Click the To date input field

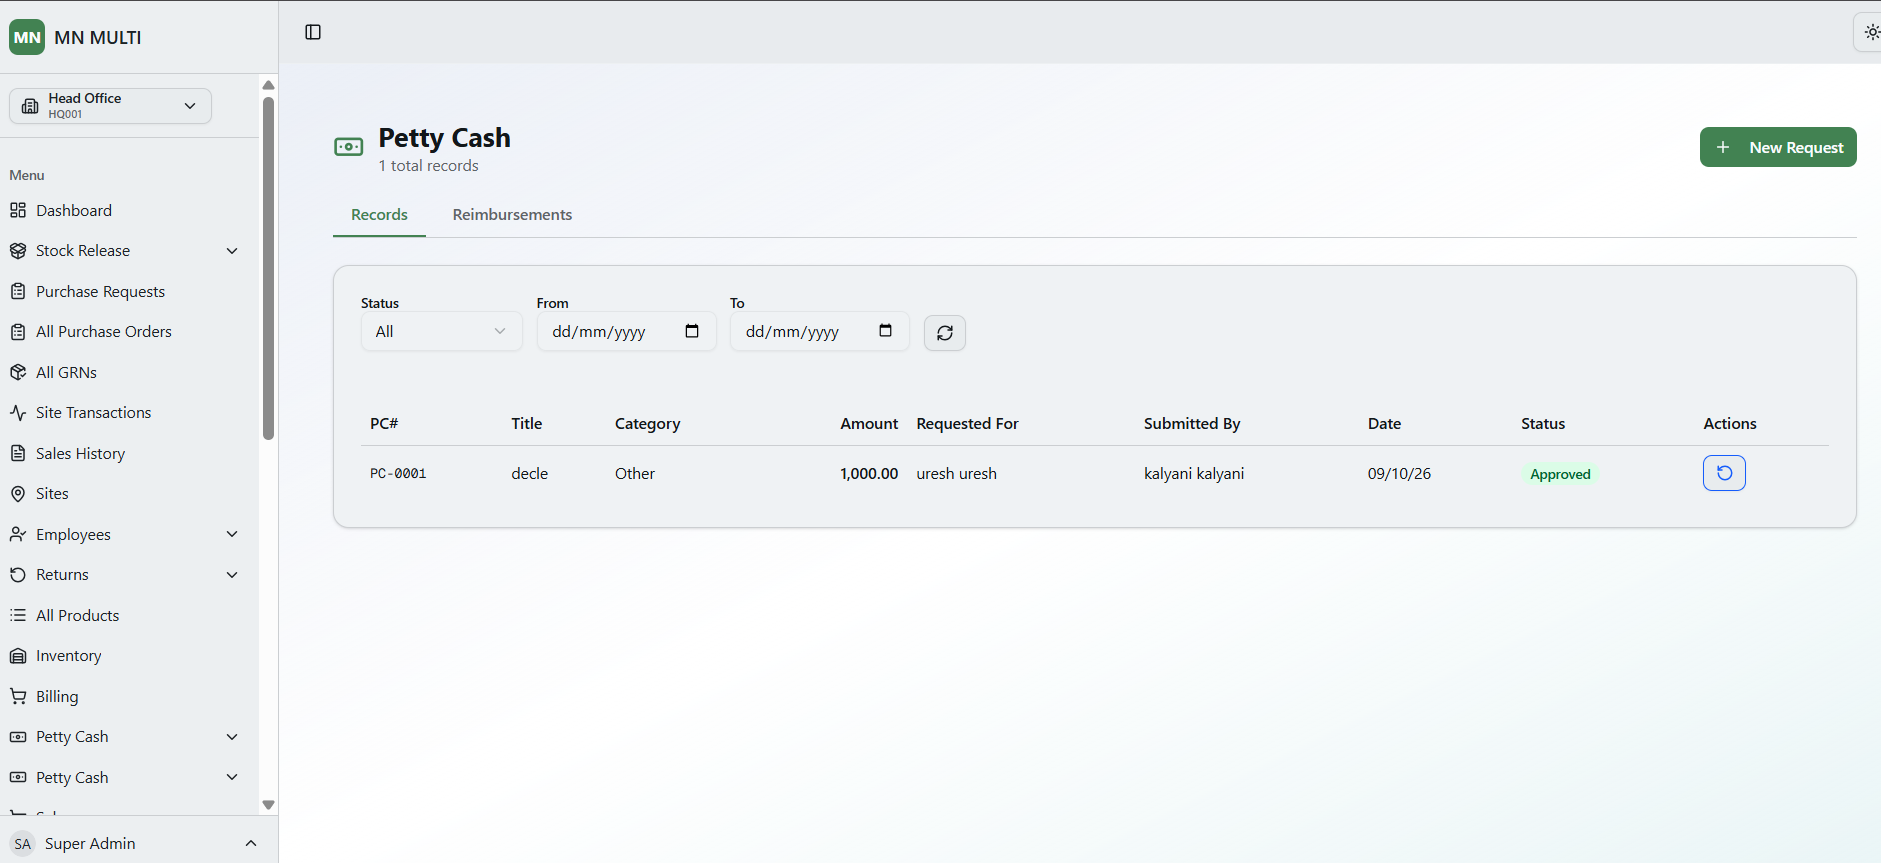point(819,332)
